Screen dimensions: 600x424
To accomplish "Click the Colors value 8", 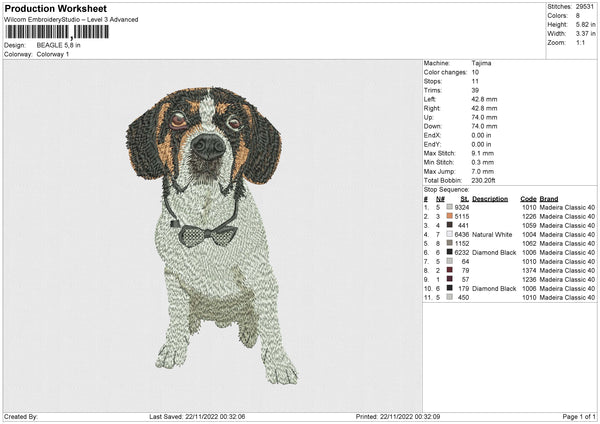I will 578,16.
